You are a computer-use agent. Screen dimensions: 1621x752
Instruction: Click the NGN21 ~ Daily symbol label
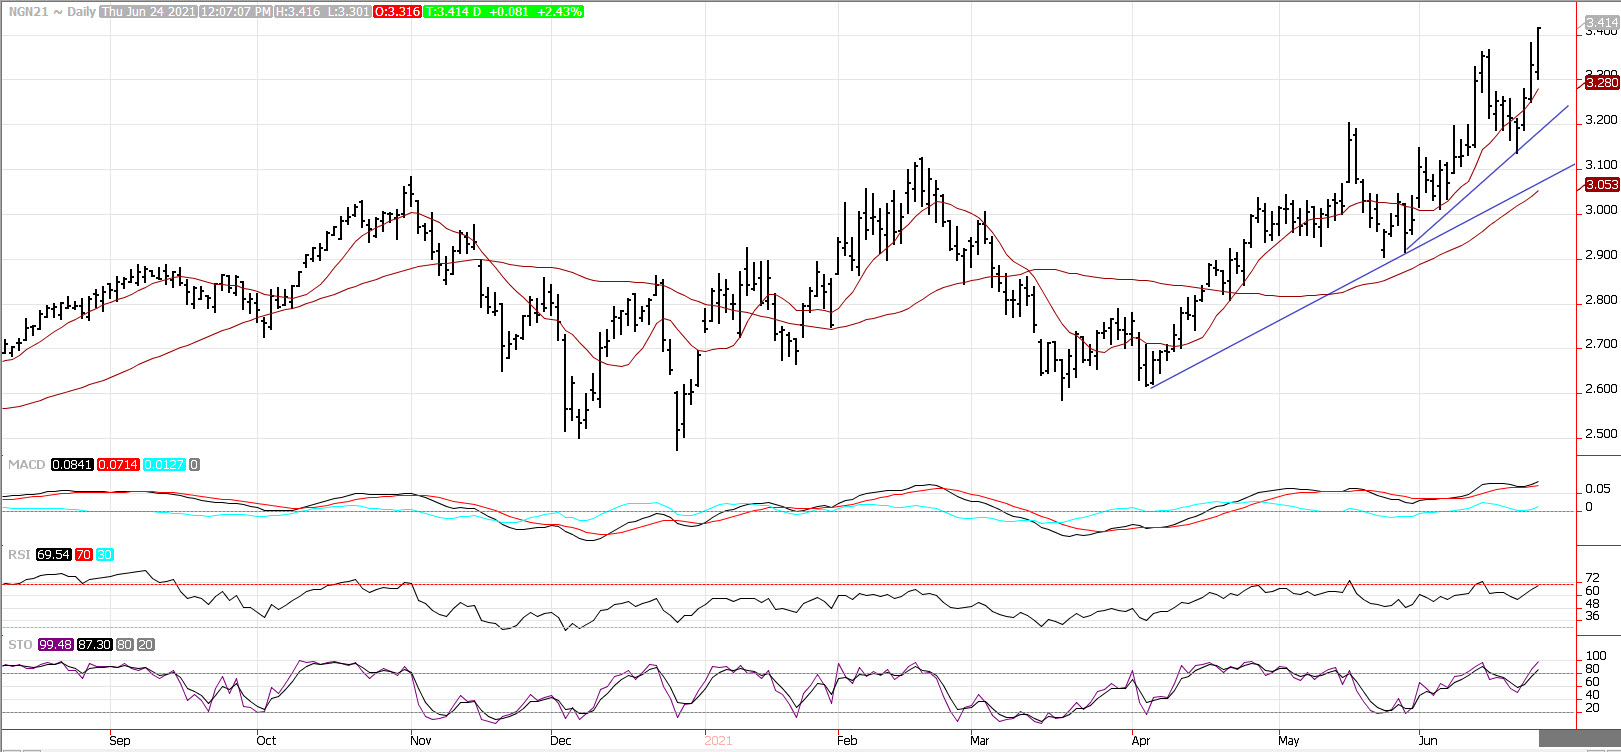(x=52, y=12)
